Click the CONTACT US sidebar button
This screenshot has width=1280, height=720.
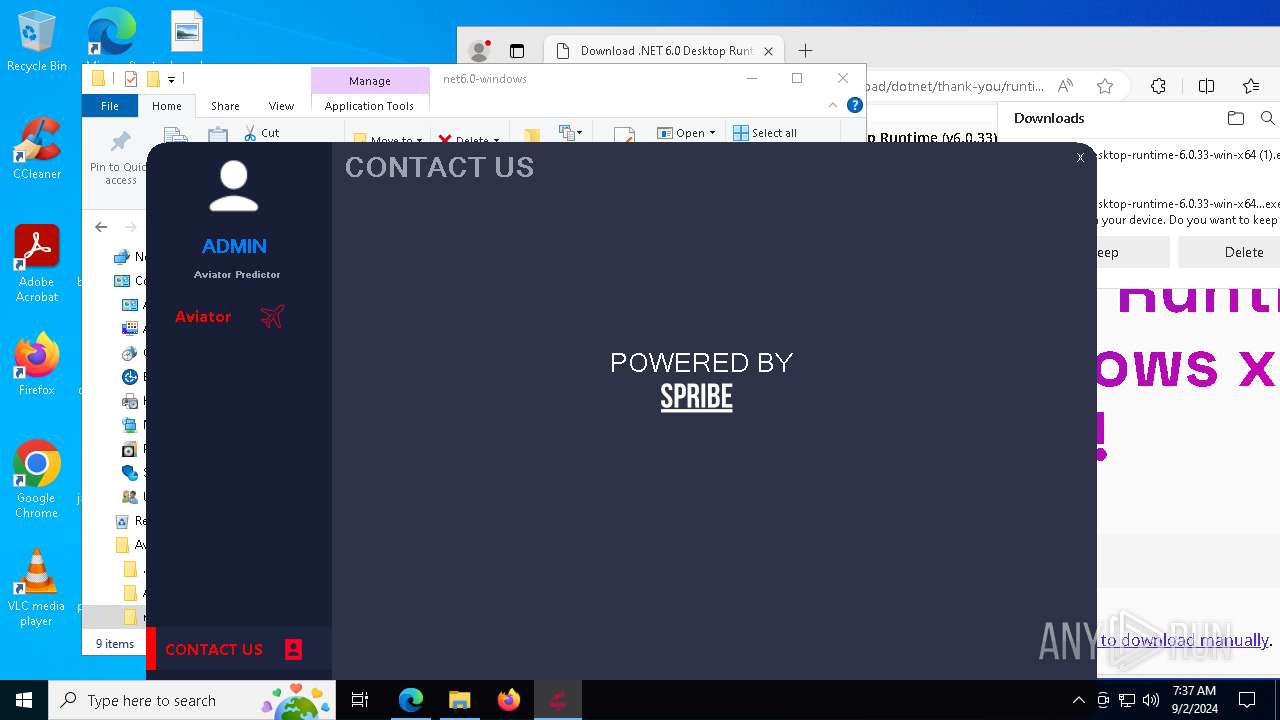coord(239,649)
